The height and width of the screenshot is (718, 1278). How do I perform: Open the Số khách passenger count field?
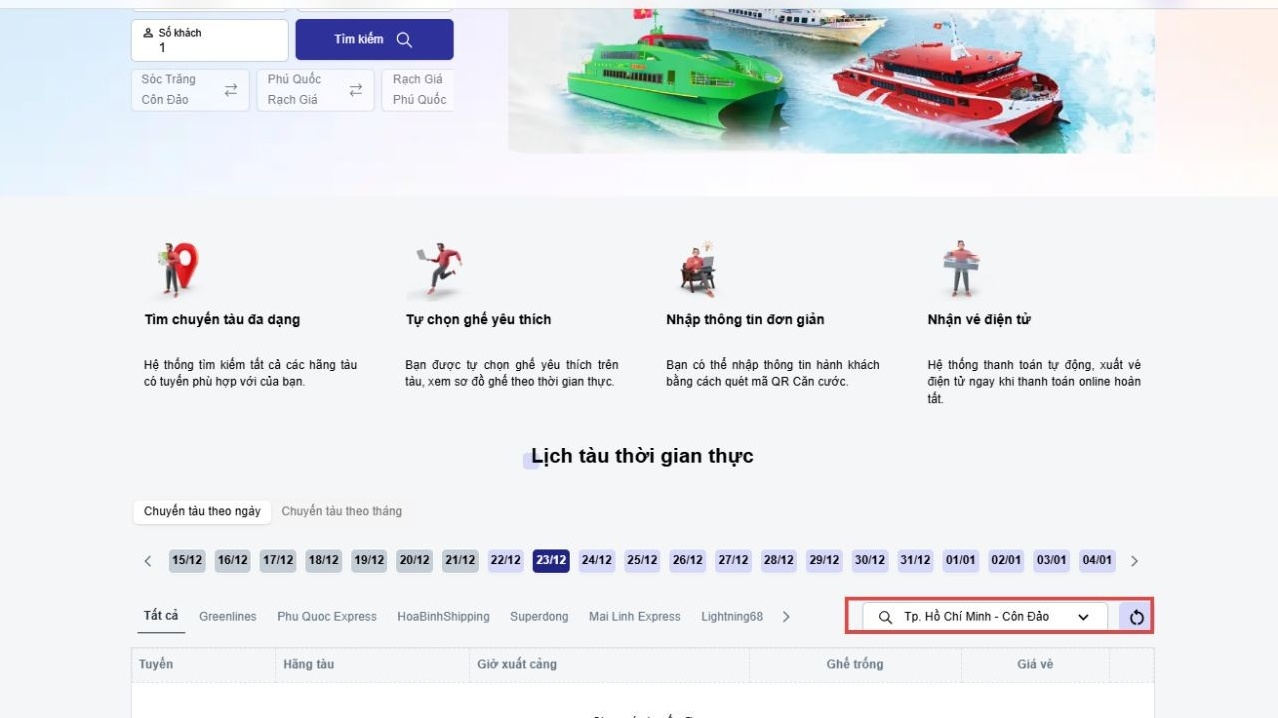(210, 40)
